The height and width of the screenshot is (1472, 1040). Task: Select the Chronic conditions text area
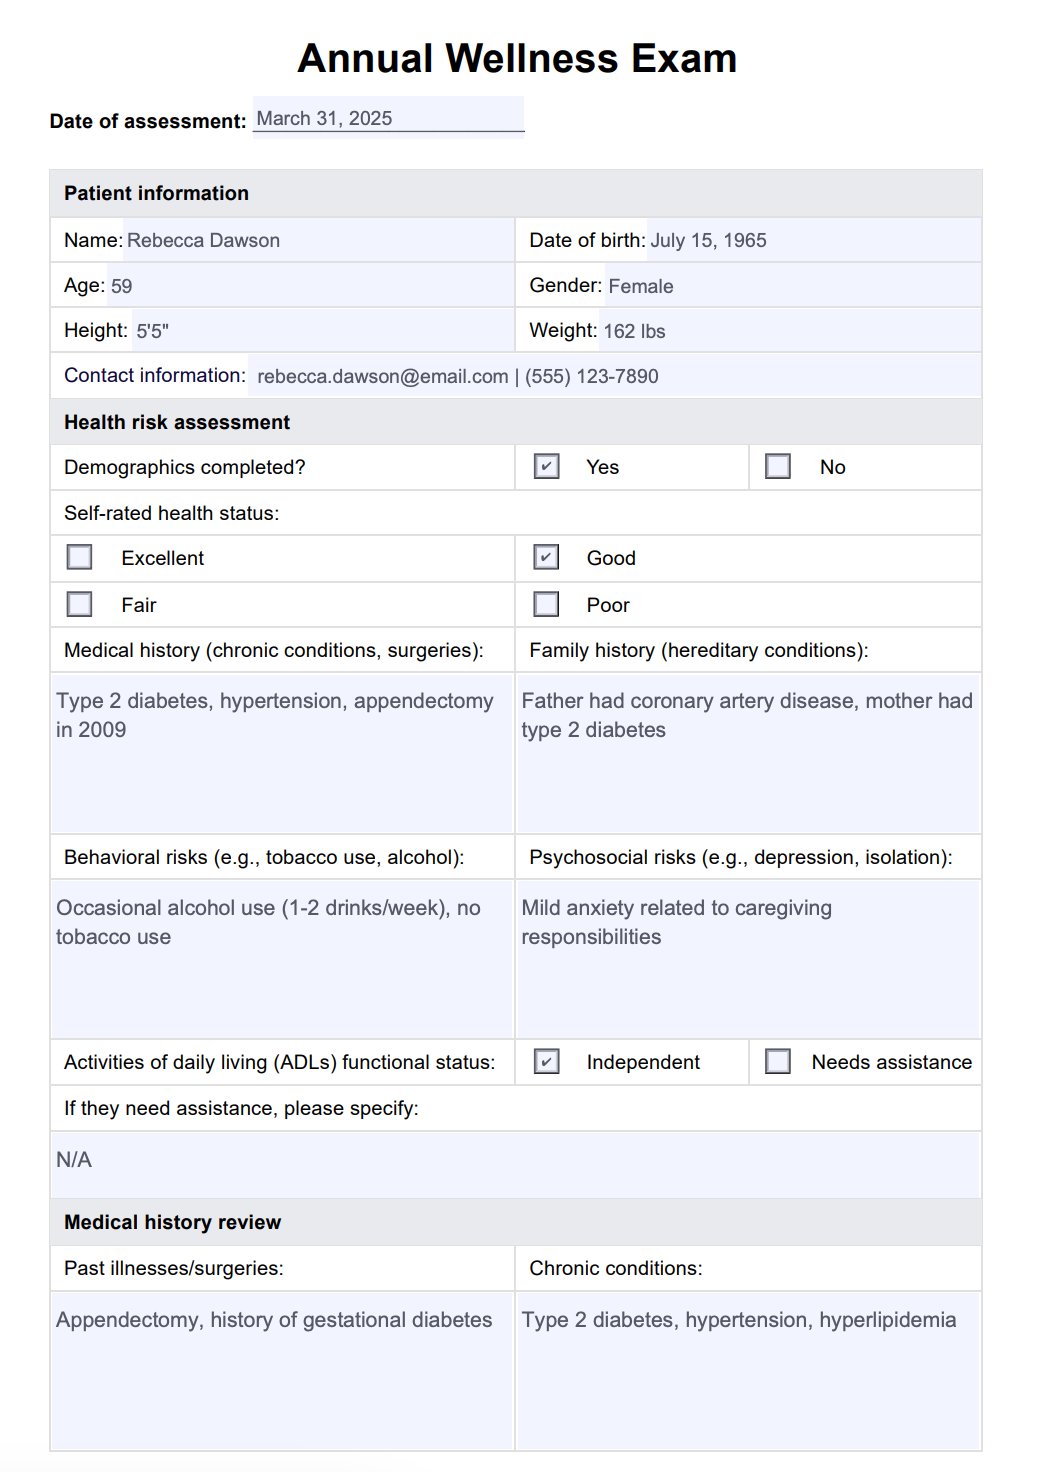click(747, 1370)
